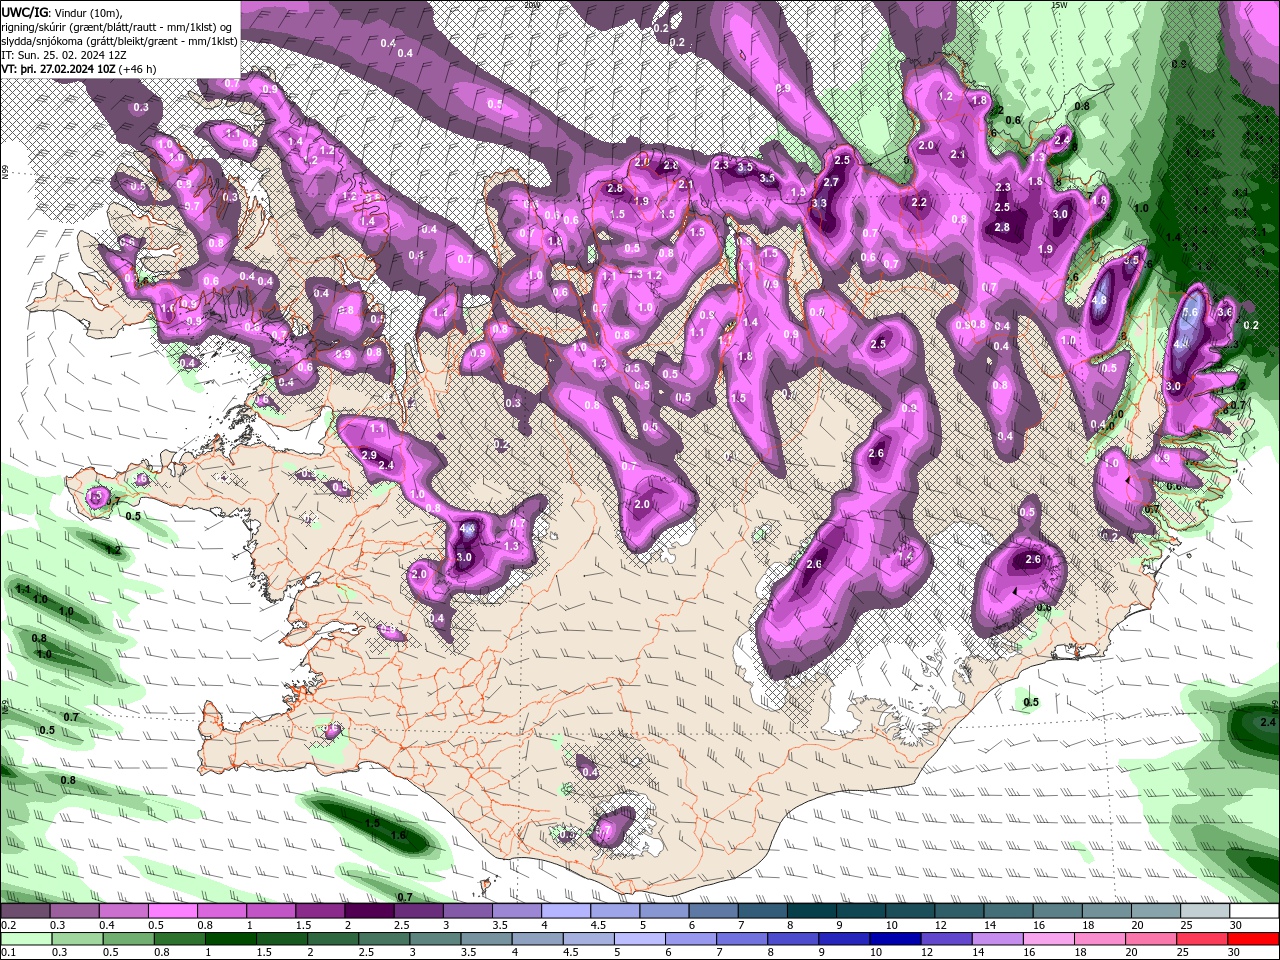Select the snow scale swatch between 2 and 2.5
Viewport: 1280px width, 960px height.
coord(369,911)
